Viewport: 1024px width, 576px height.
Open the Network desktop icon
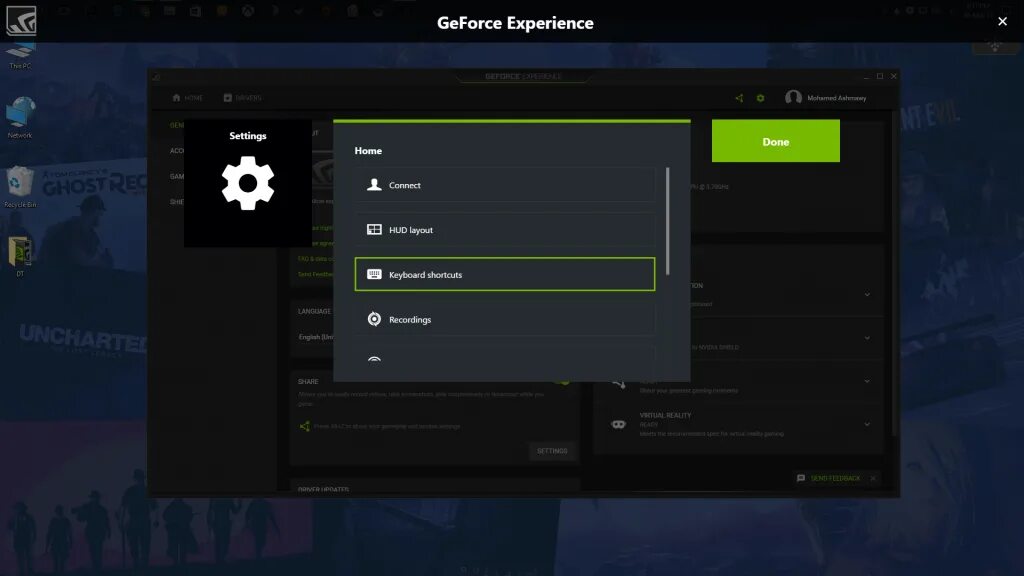coord(20,118)
